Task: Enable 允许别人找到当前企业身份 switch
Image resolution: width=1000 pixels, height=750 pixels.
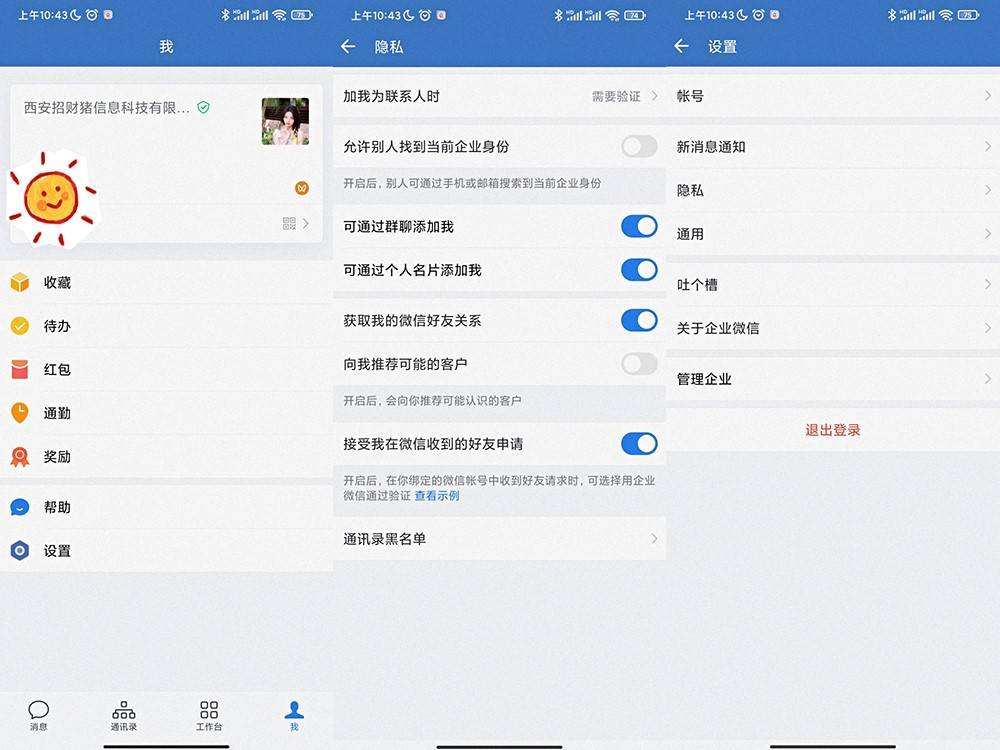Action: point(639,147)
